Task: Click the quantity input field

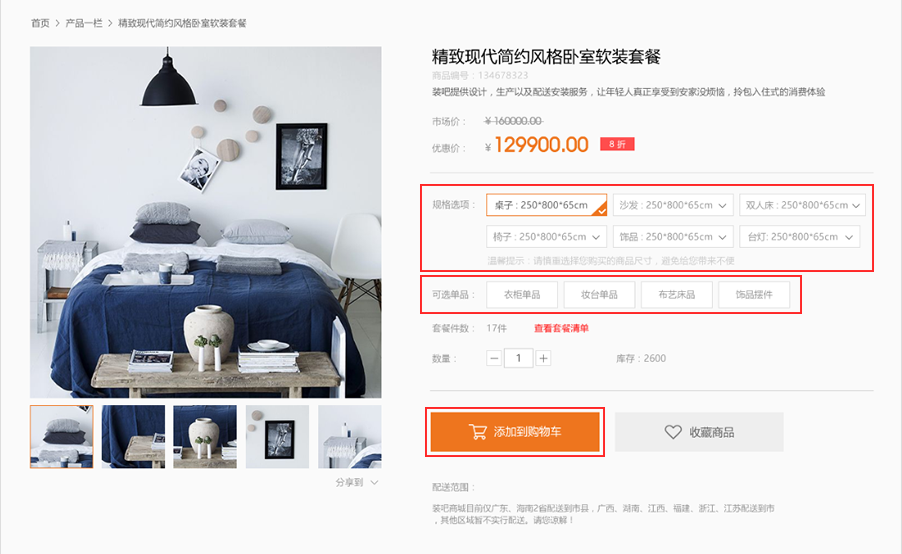Action: (518, 358)
